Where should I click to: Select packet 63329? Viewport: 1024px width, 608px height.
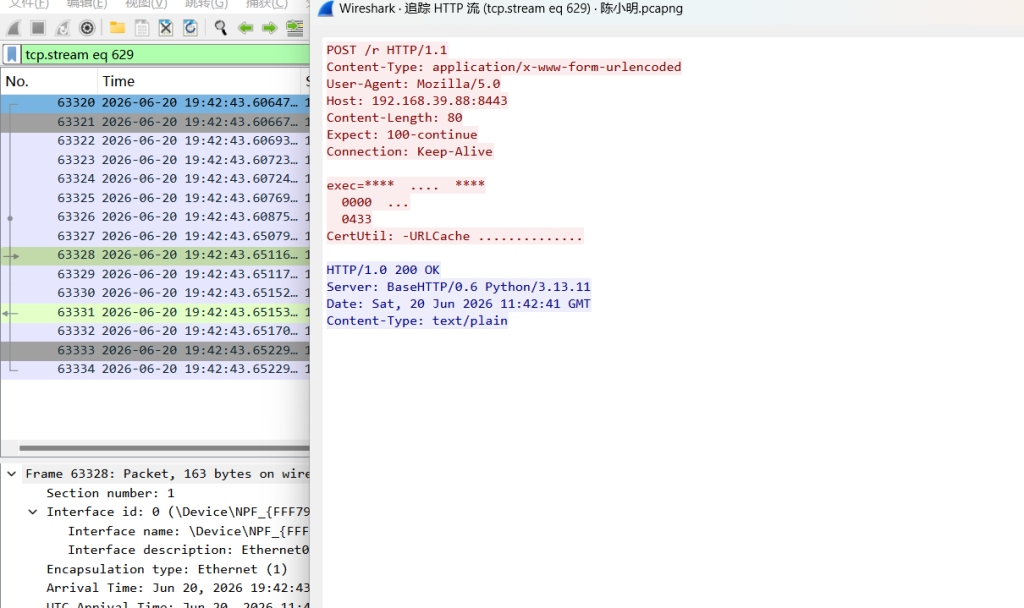[155, 274]
